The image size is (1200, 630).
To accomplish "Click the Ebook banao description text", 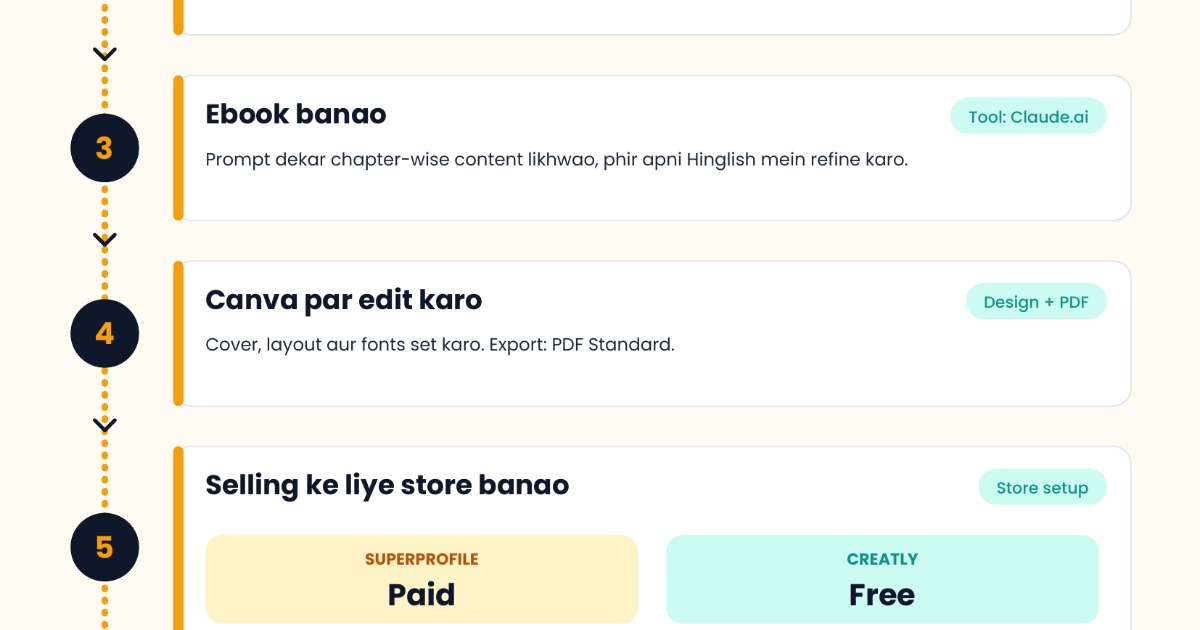I will pos(556,160).
